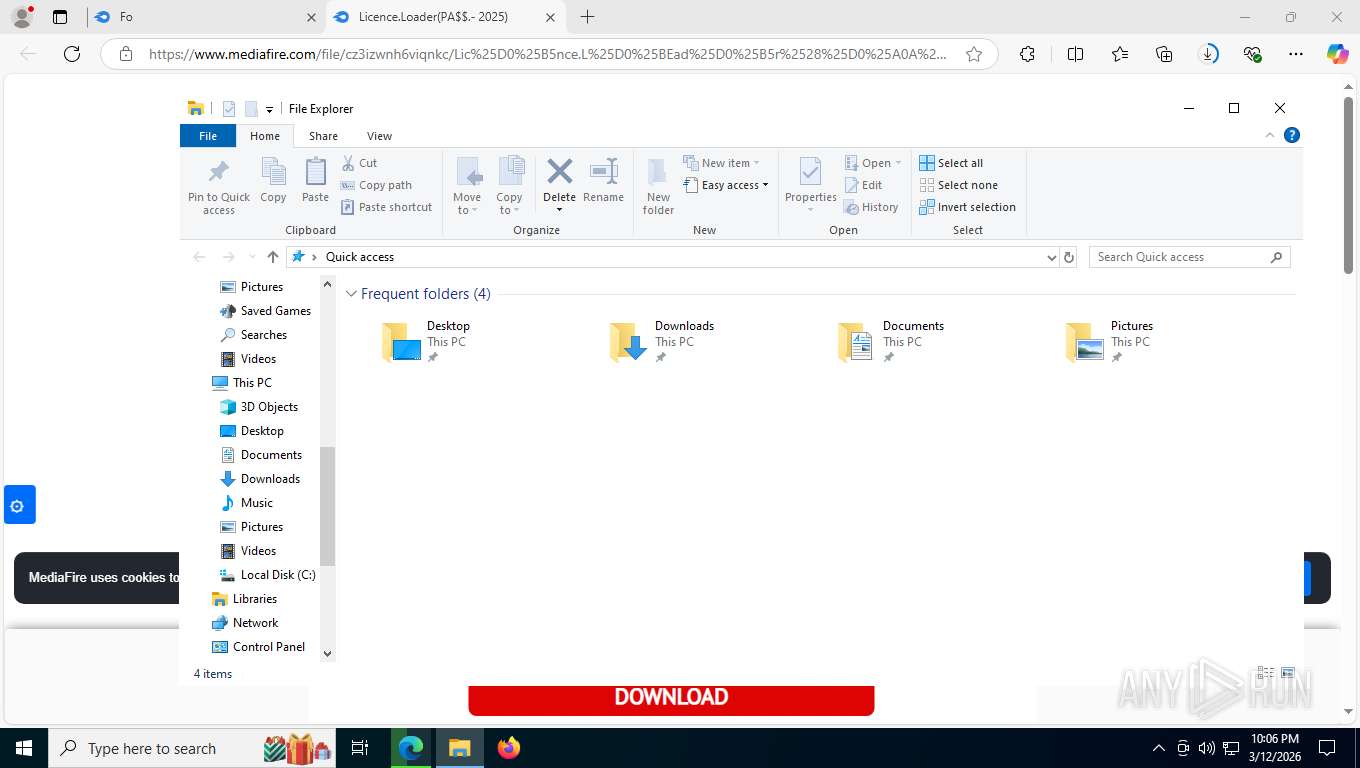1360x768 pixels.
Task: Click the Copy ribbon button
Action: [273, 181]
